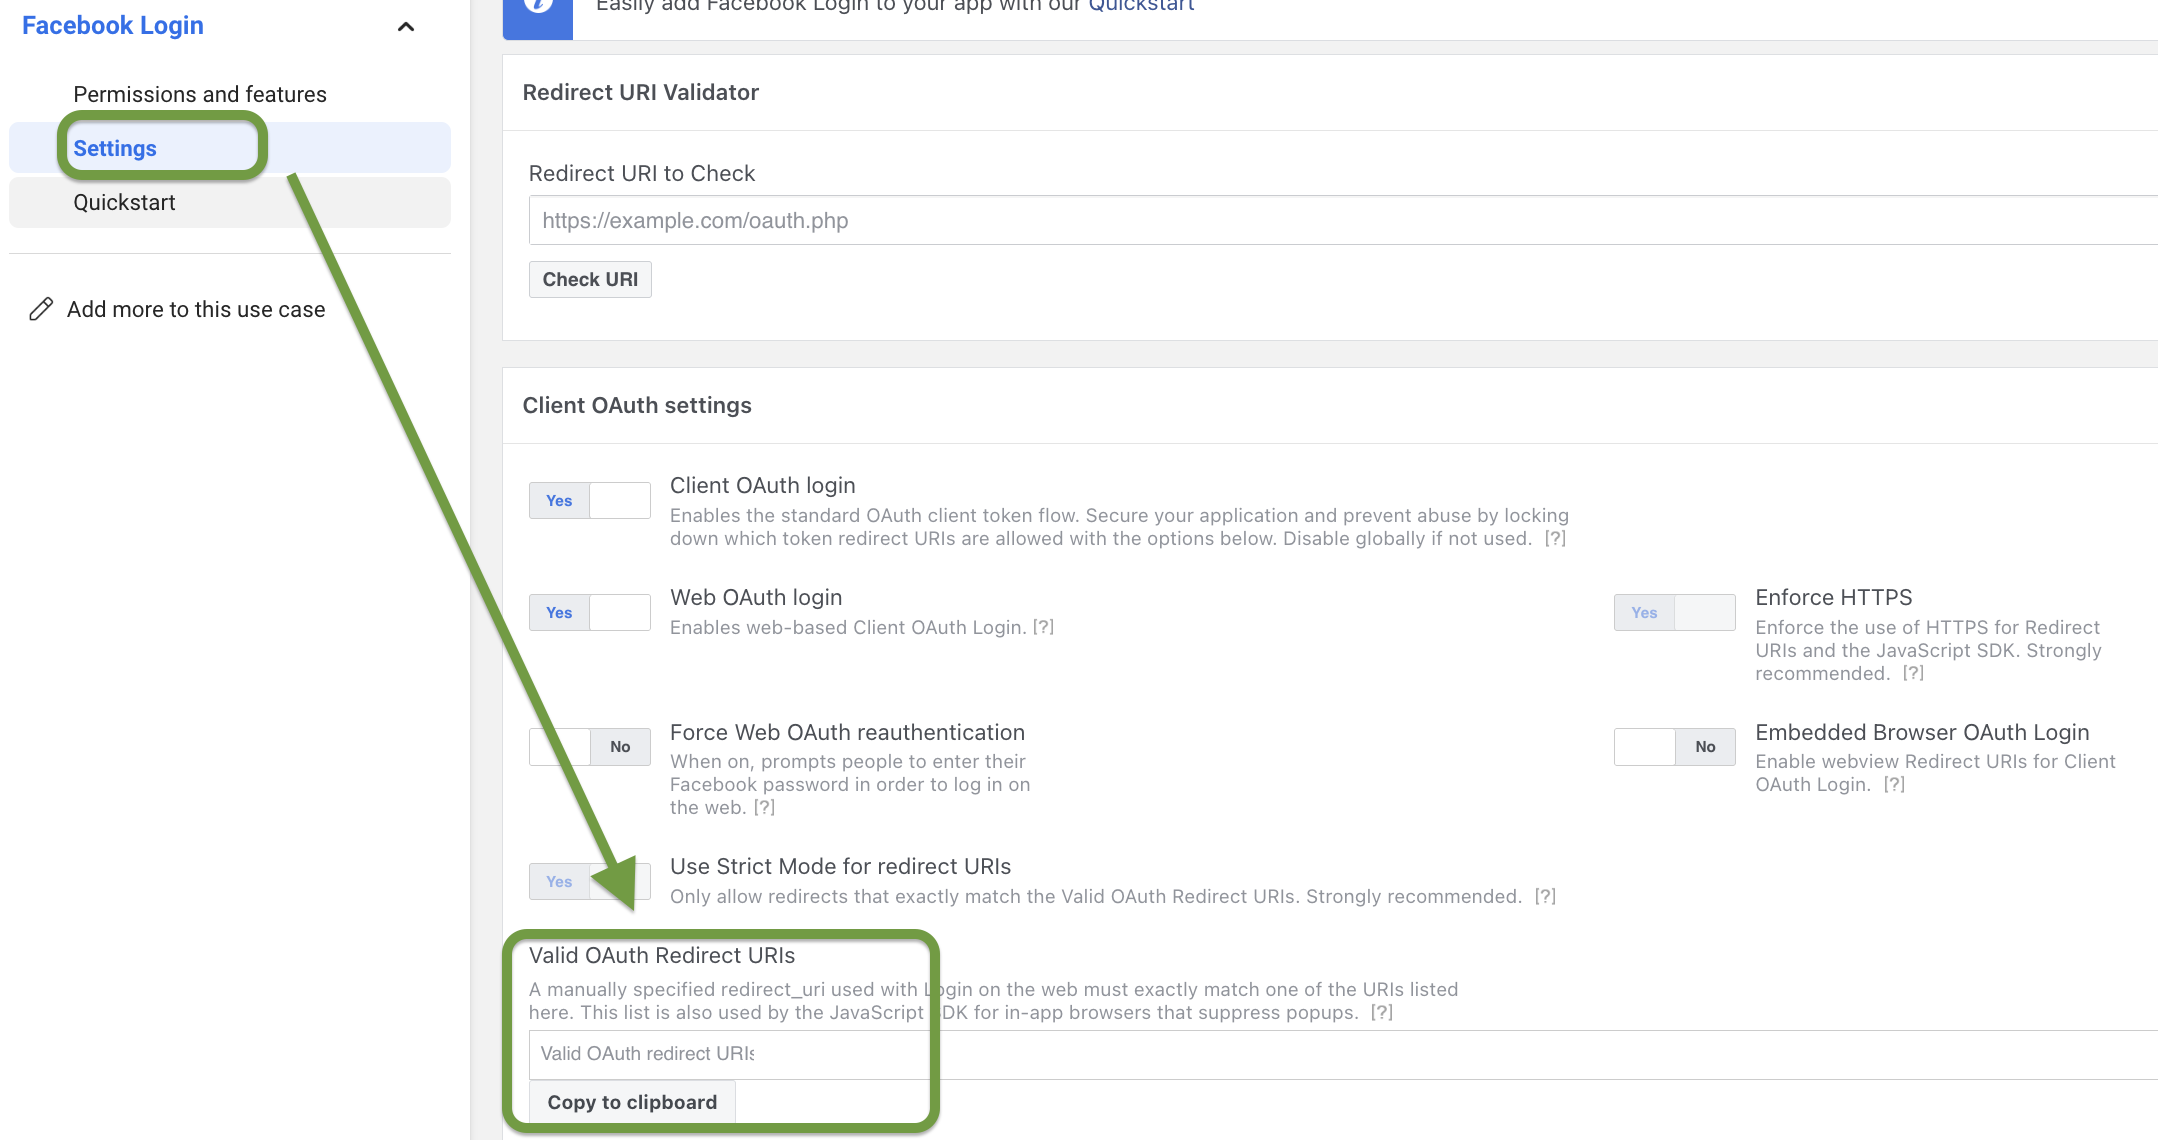
Task: Open the [?] help for Web OAuth login
Action: [1043, 627]
